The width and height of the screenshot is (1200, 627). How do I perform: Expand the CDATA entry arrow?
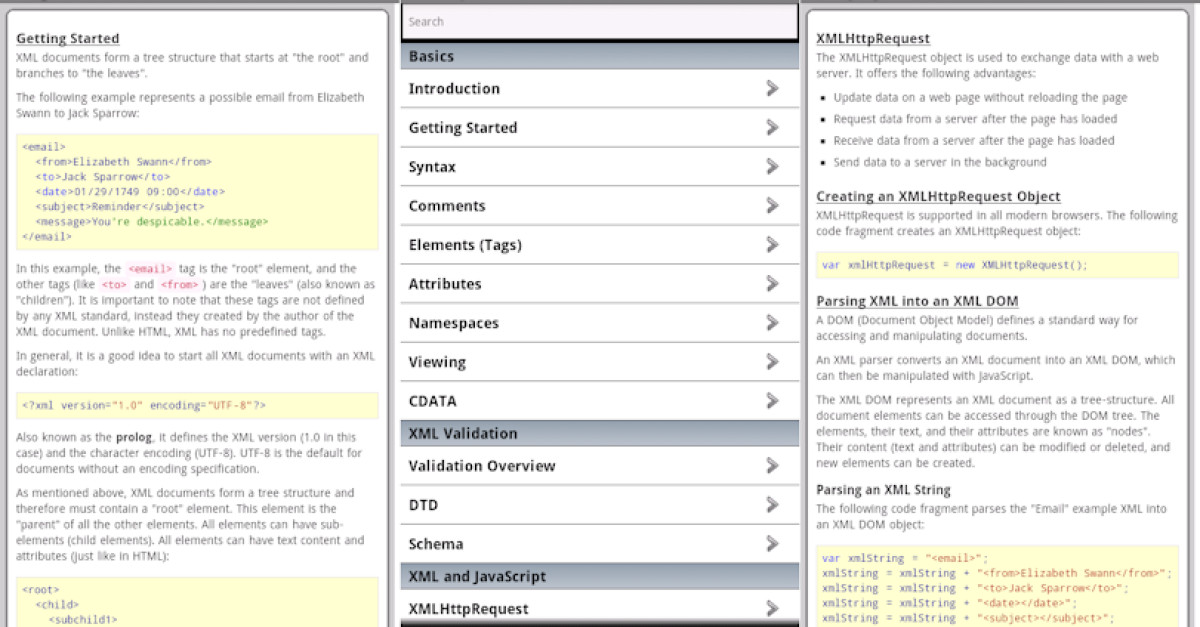tap(772, 400)
